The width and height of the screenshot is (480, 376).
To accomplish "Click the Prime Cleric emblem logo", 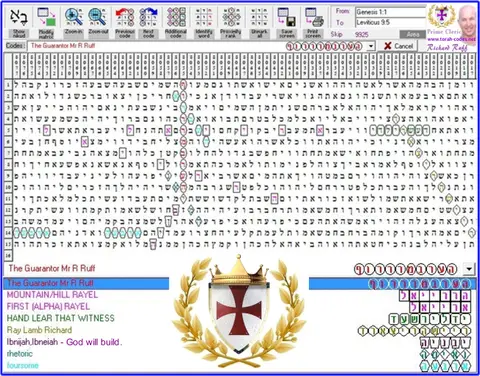I will pos(441,16).
